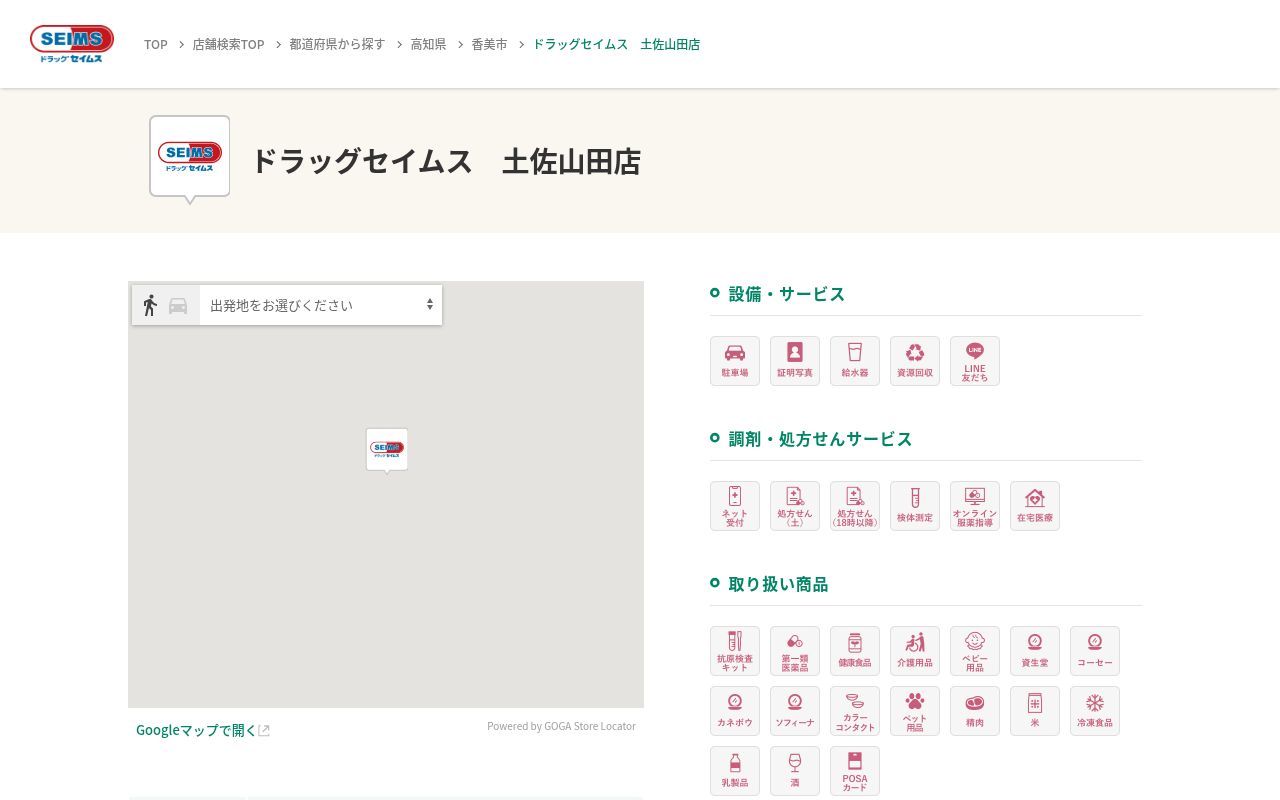
Task: Click the ドラッグセイムス 土佐山田店 page title
Action: (445, 161)
